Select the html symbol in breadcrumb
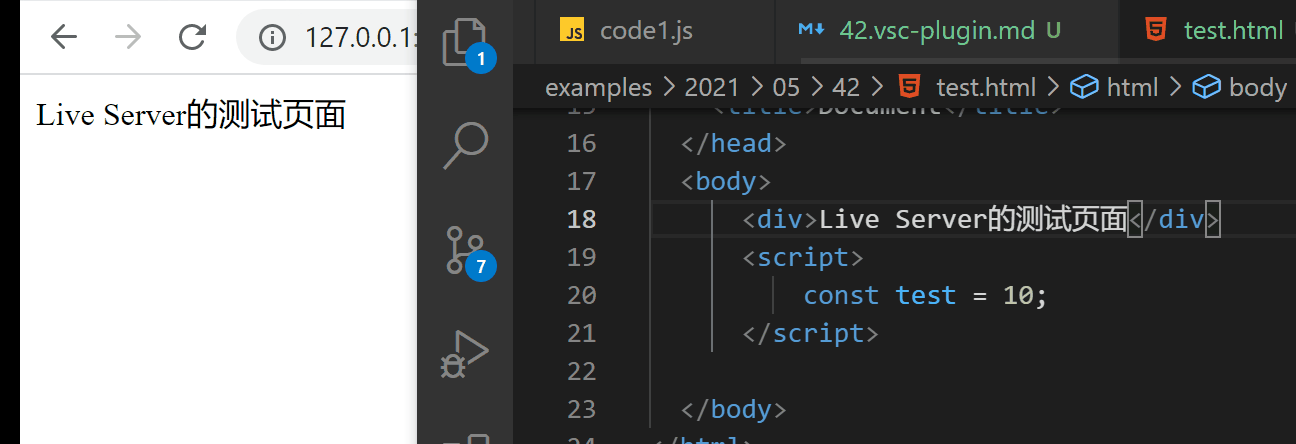The width and height of the screenshot is (1296, 444). [1132, 88]
